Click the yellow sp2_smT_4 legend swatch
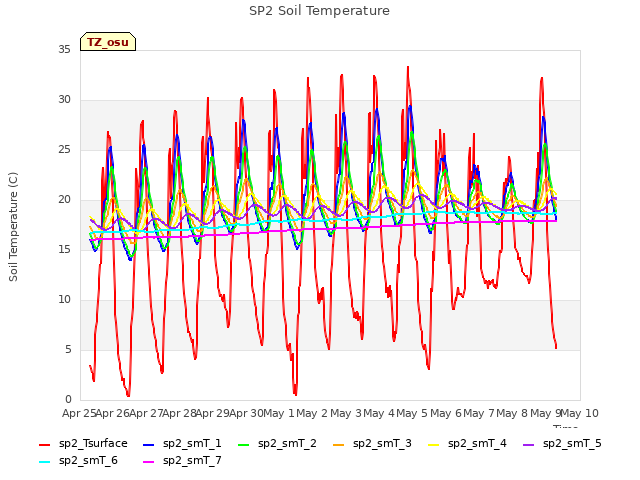The height and width of the screenshot is (480, 640). (433, 445)
